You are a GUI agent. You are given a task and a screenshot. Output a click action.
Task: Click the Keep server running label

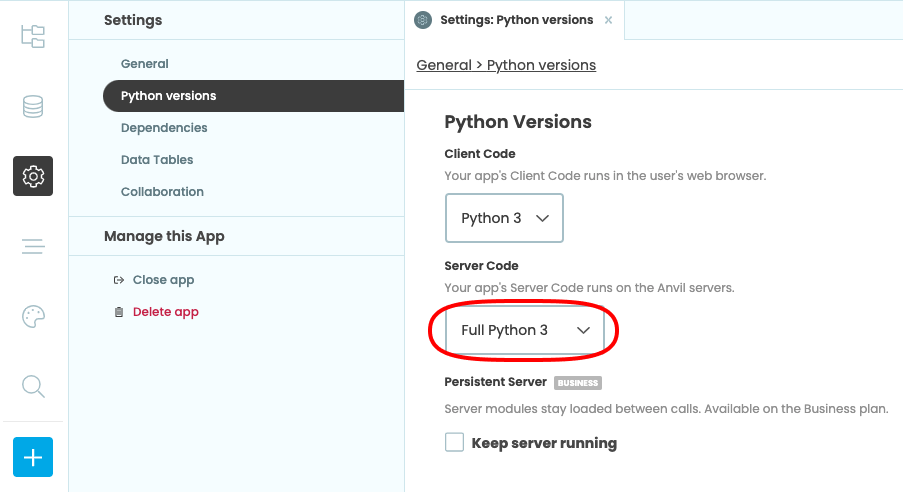[x=544, y=443]
